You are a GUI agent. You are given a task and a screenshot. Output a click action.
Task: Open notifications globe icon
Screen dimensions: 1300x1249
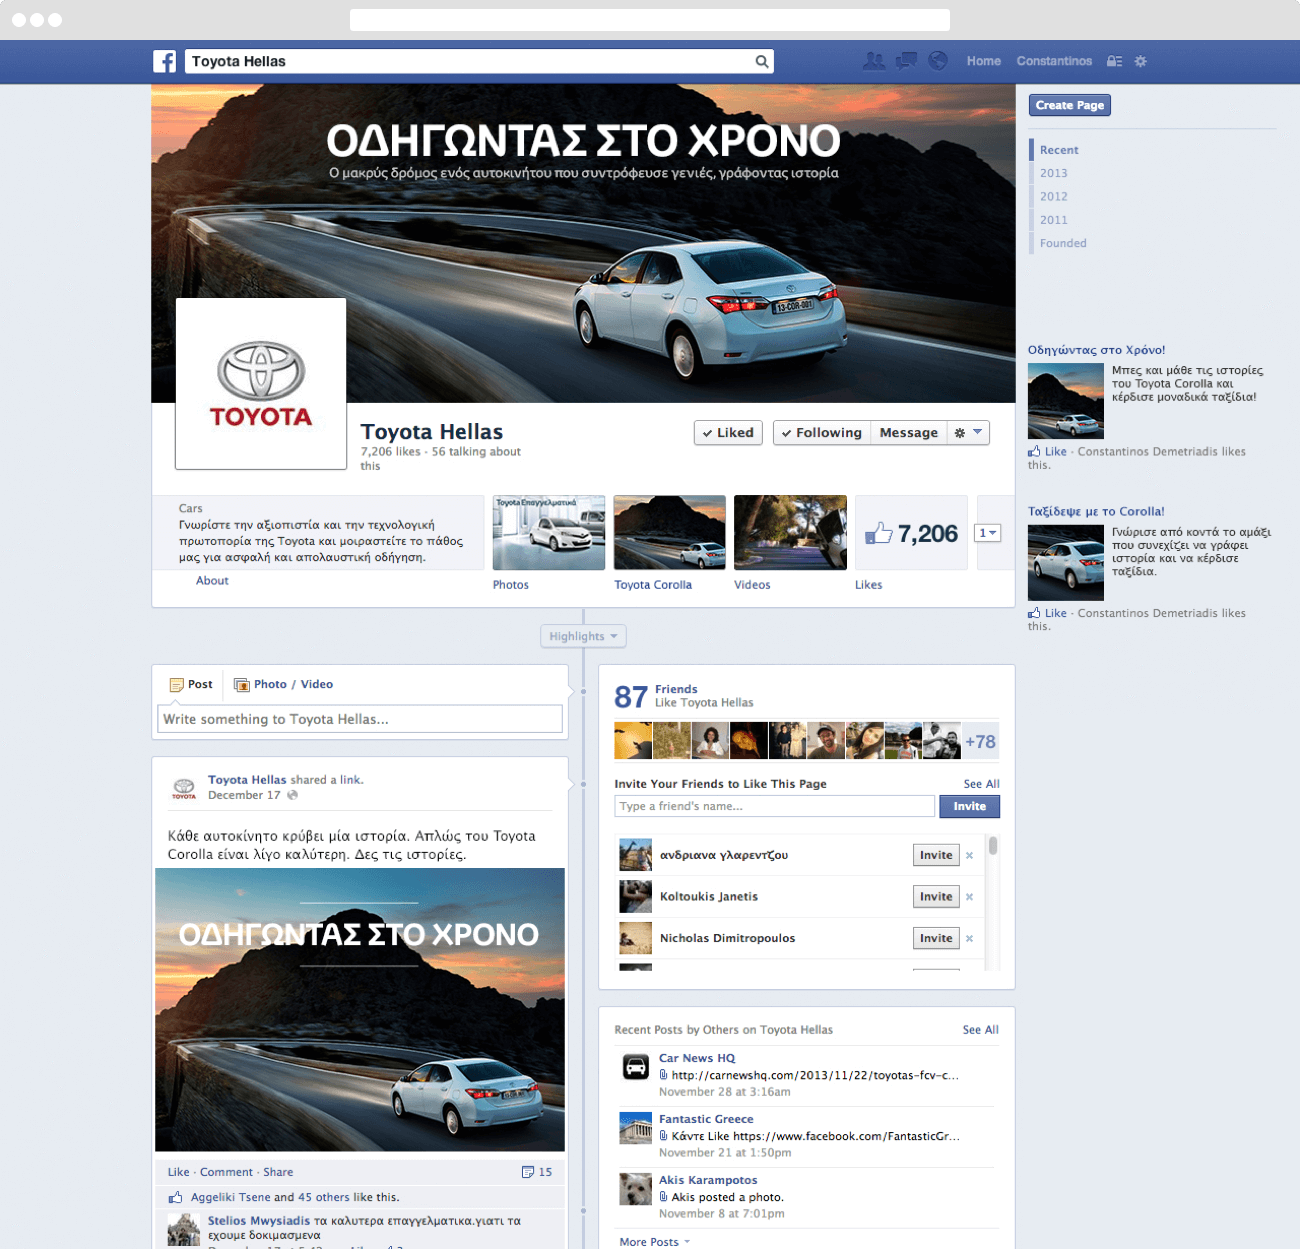tap(938, 61)
